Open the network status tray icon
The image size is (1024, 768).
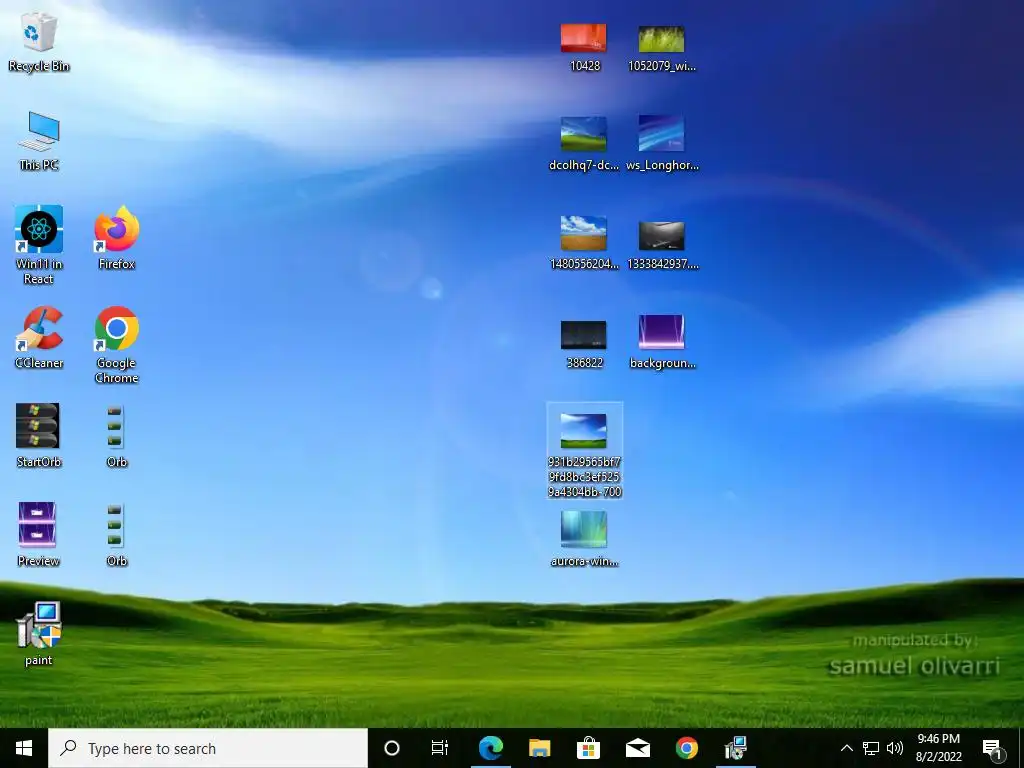871,748
